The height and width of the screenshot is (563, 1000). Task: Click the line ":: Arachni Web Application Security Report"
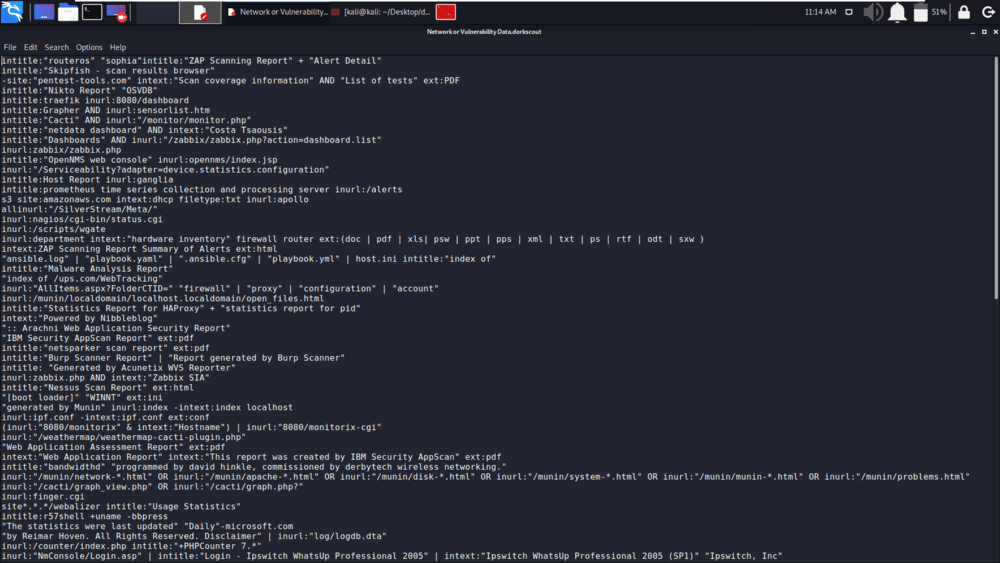point(115,328)
